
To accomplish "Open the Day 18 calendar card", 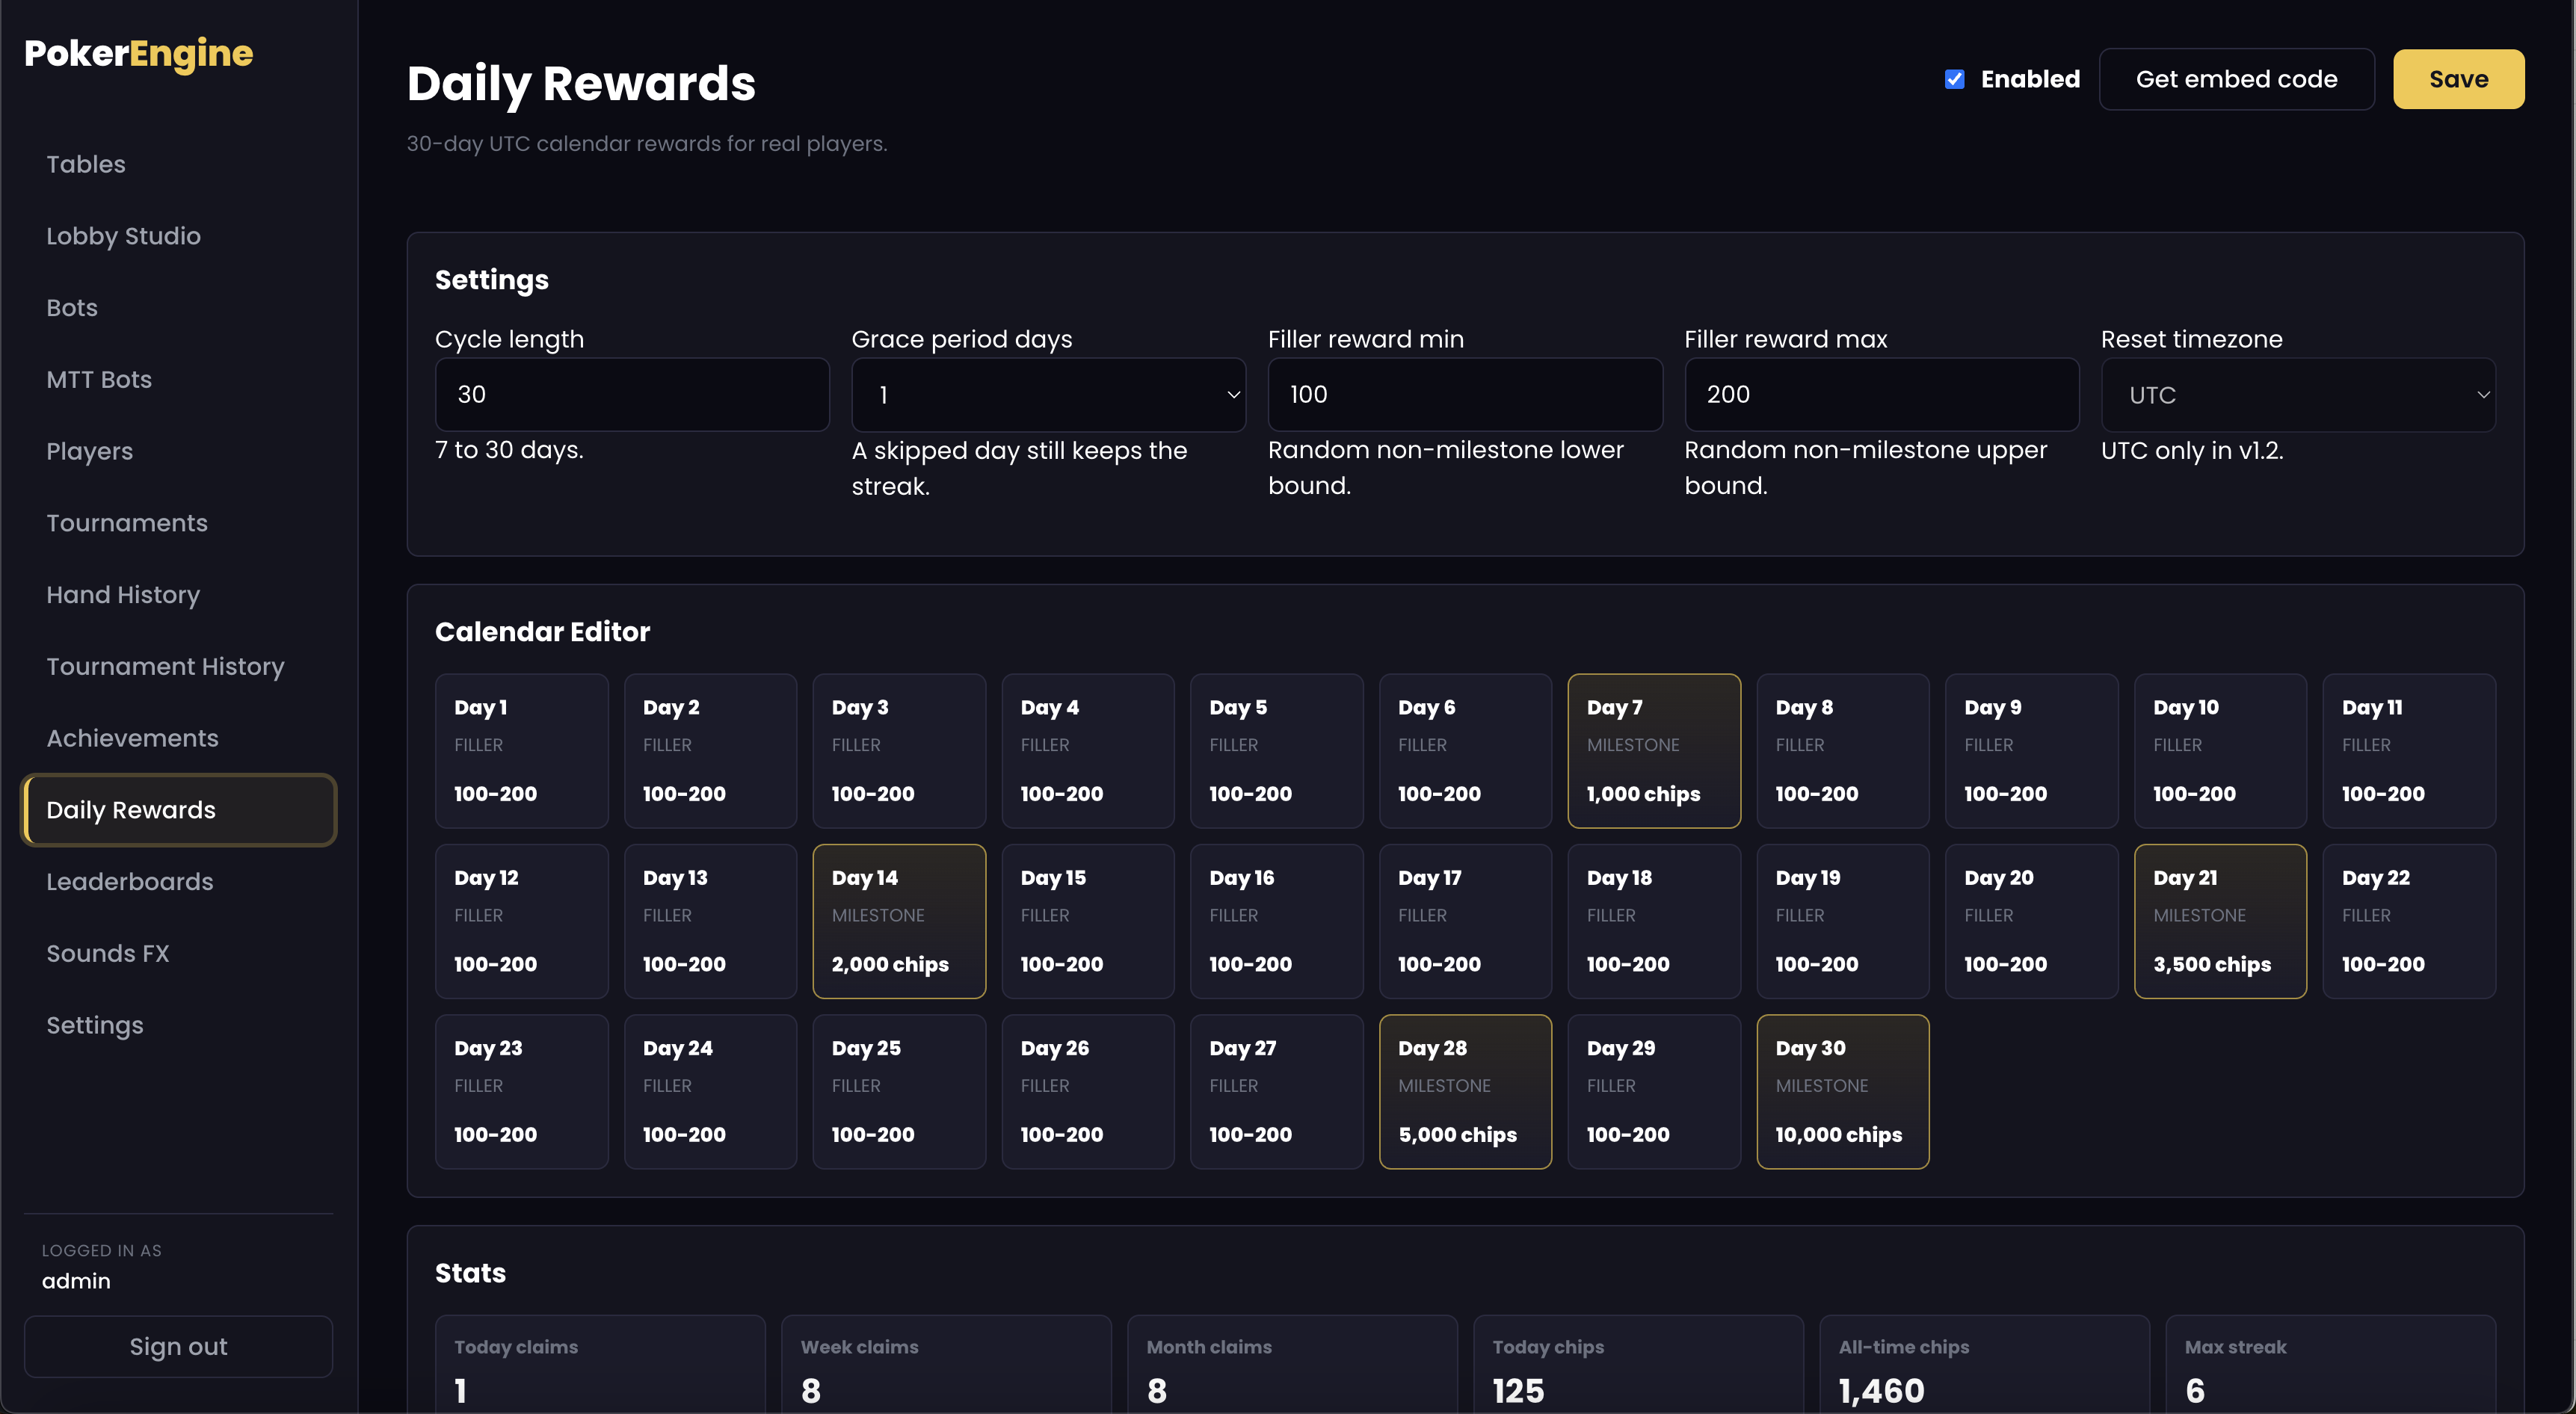I will (x=1654, y=921).
